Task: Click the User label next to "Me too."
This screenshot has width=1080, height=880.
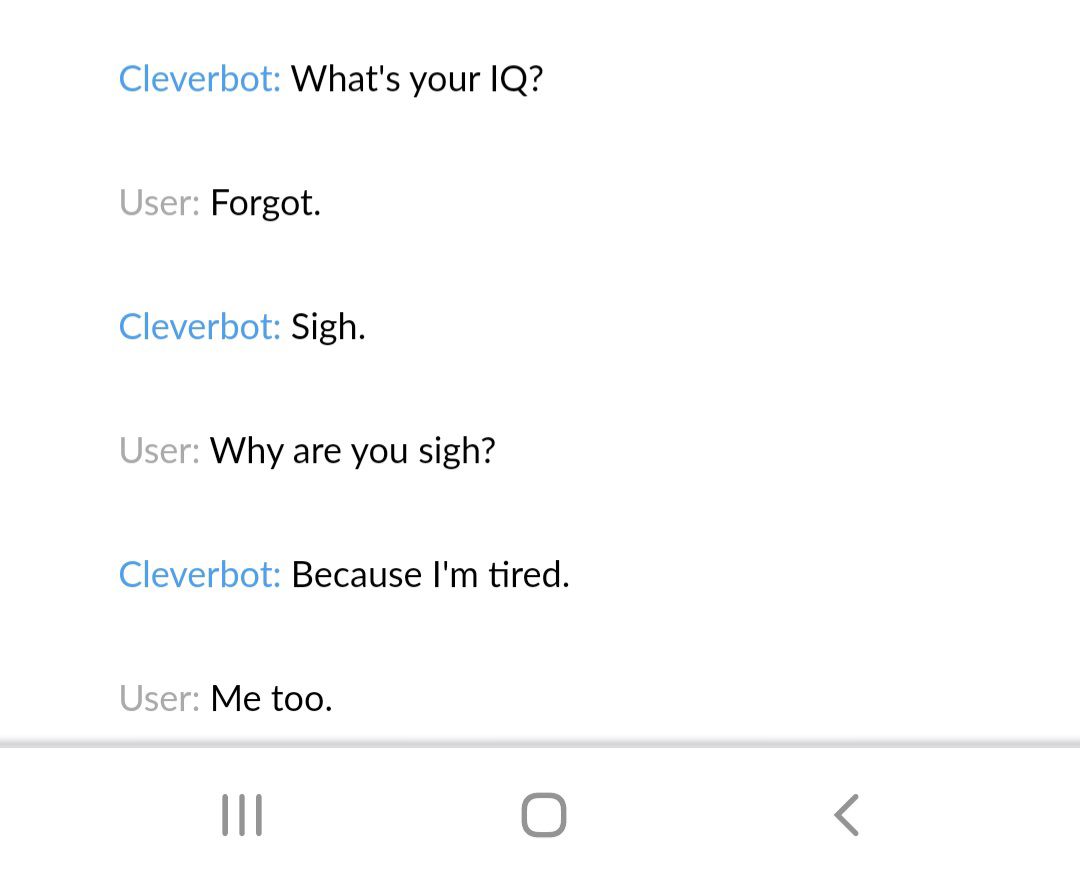Action: [159, 699]
